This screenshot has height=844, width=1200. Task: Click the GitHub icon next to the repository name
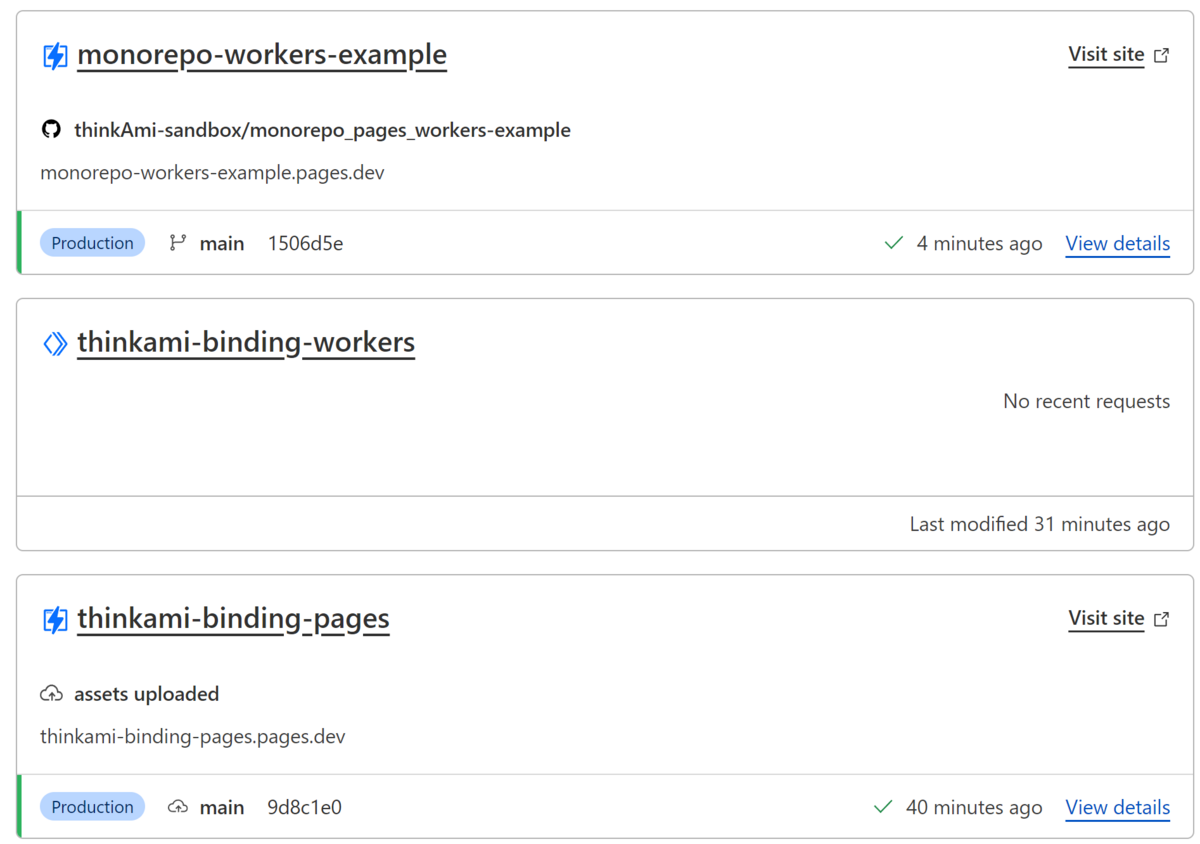[x=52, y=129]
